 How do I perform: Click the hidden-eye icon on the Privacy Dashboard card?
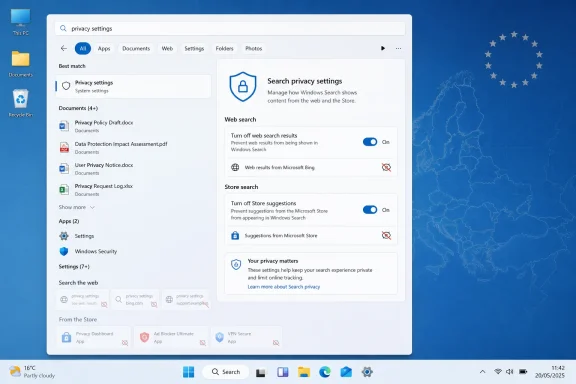[125, 343]
